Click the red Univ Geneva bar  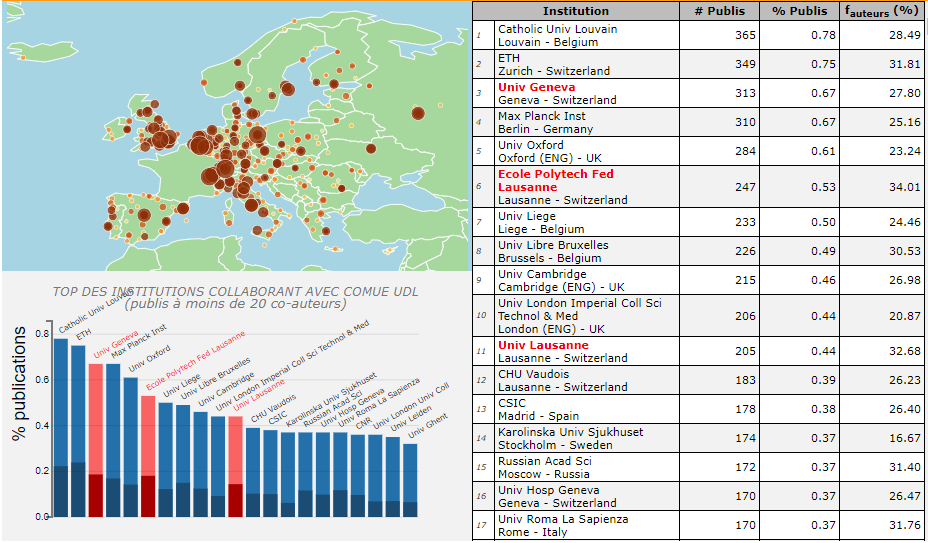pos(96,440)
